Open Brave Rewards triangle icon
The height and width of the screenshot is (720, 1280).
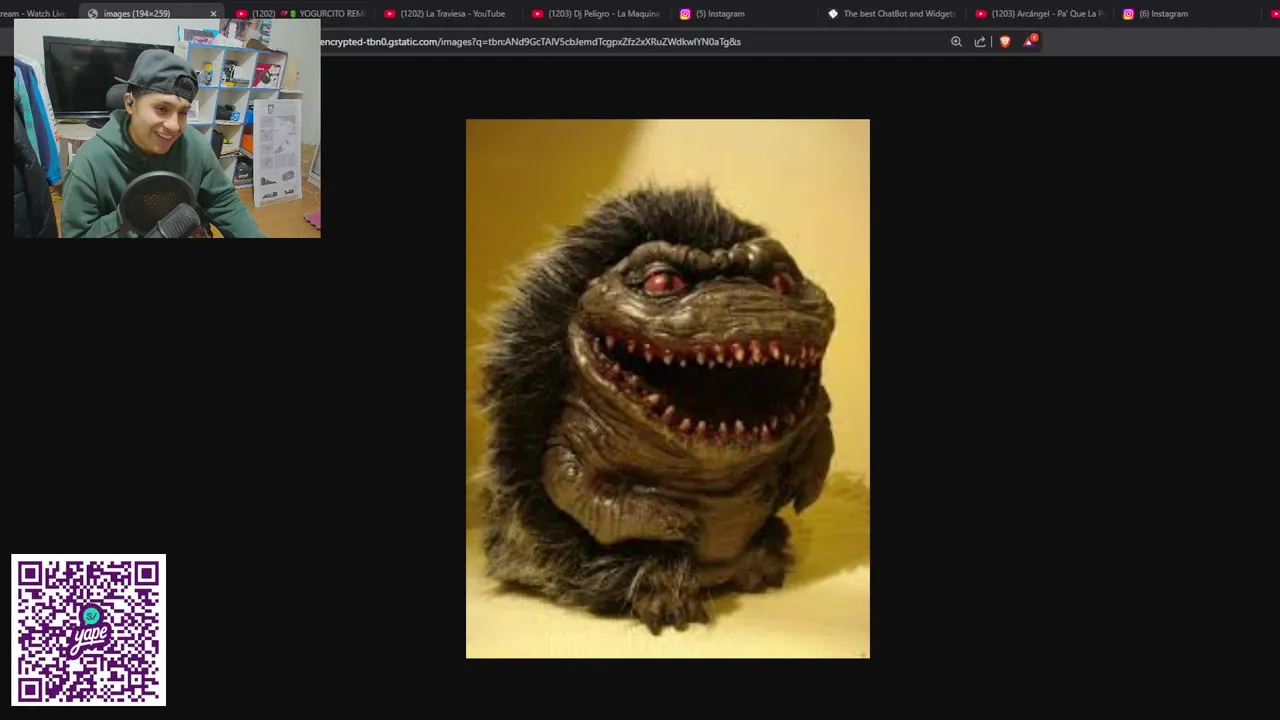[1029, 42]
